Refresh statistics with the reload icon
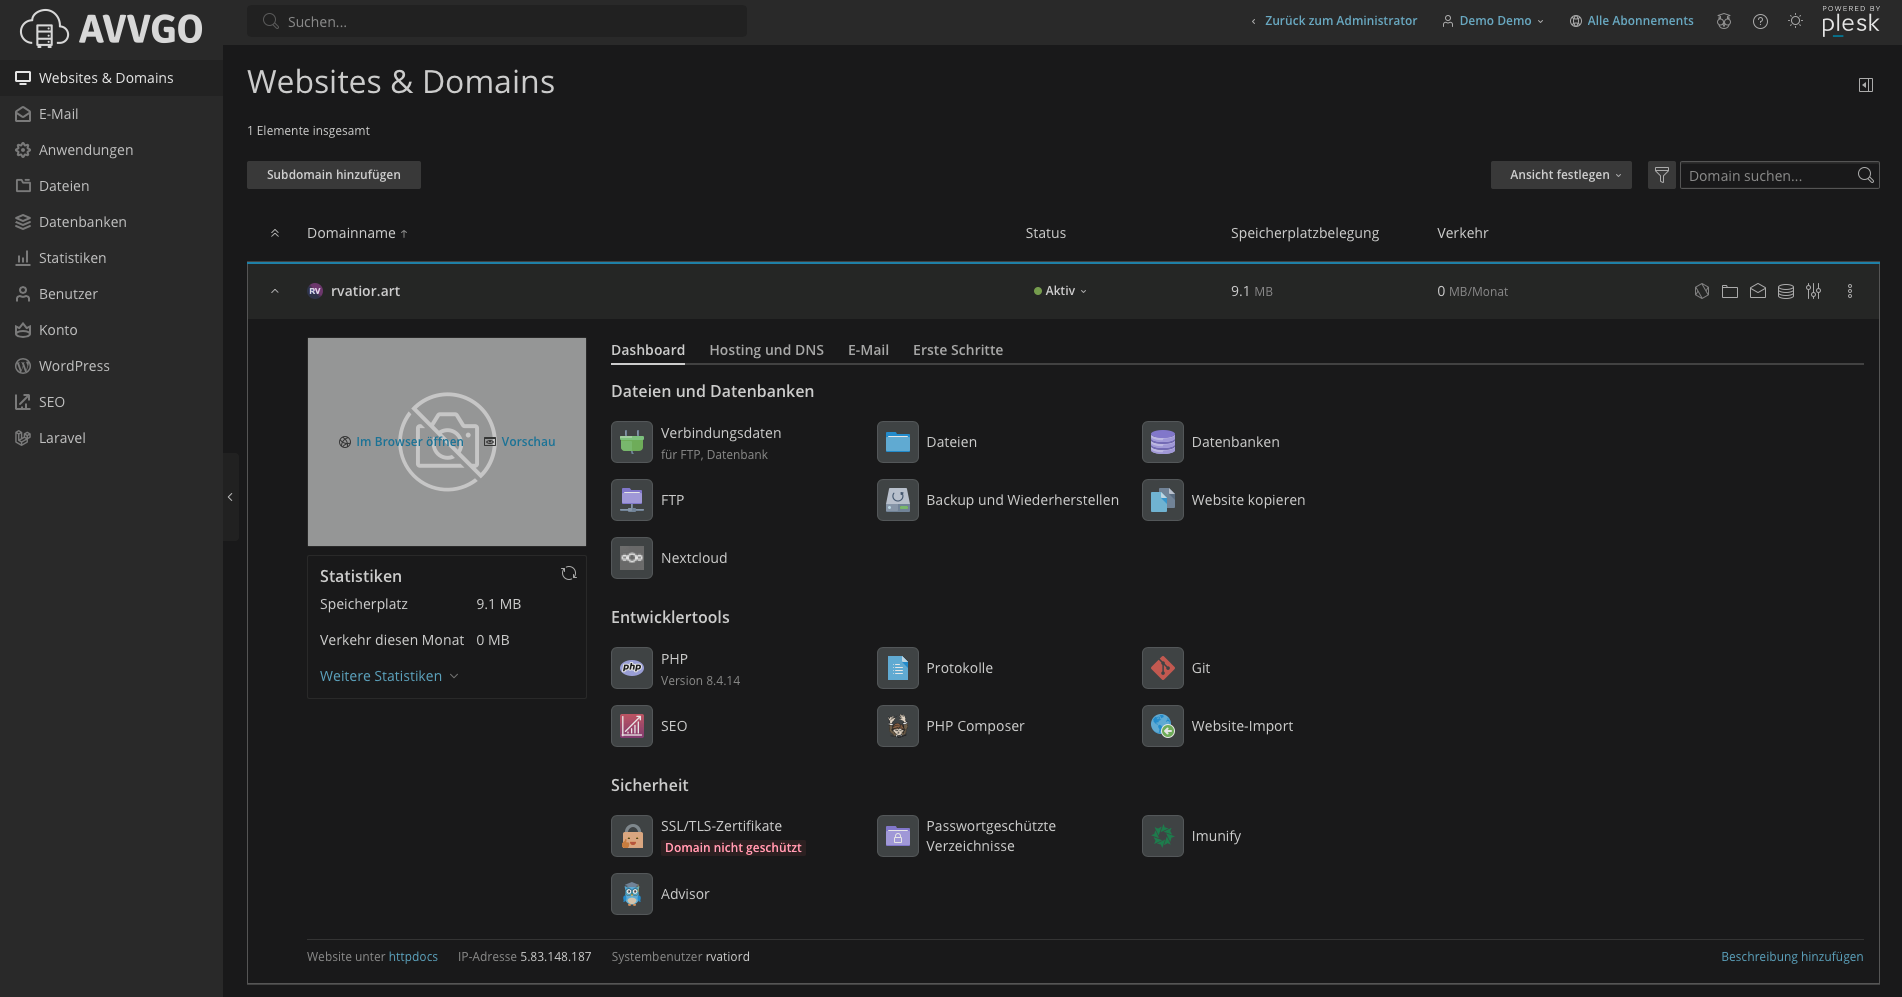1902x997 pixels. 569,574
